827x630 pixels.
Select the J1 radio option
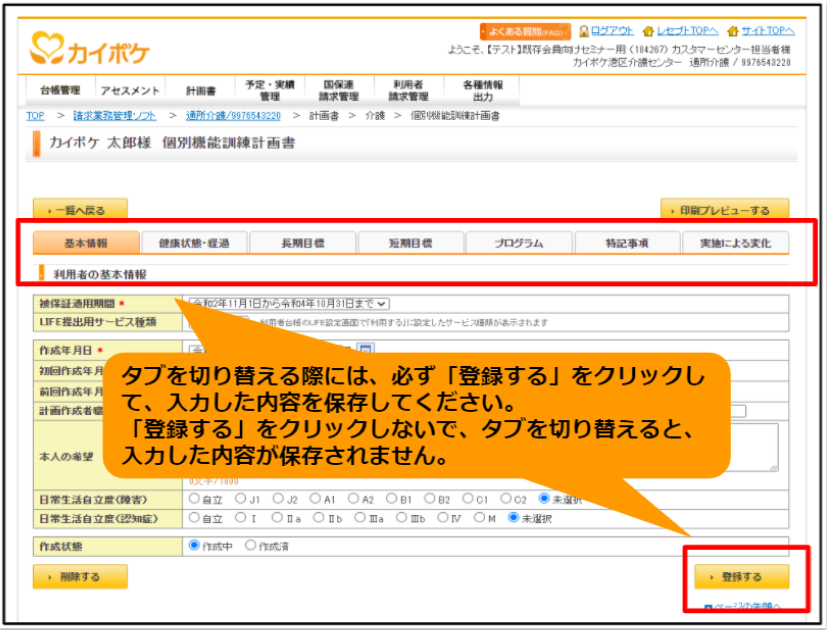(241, 498)
